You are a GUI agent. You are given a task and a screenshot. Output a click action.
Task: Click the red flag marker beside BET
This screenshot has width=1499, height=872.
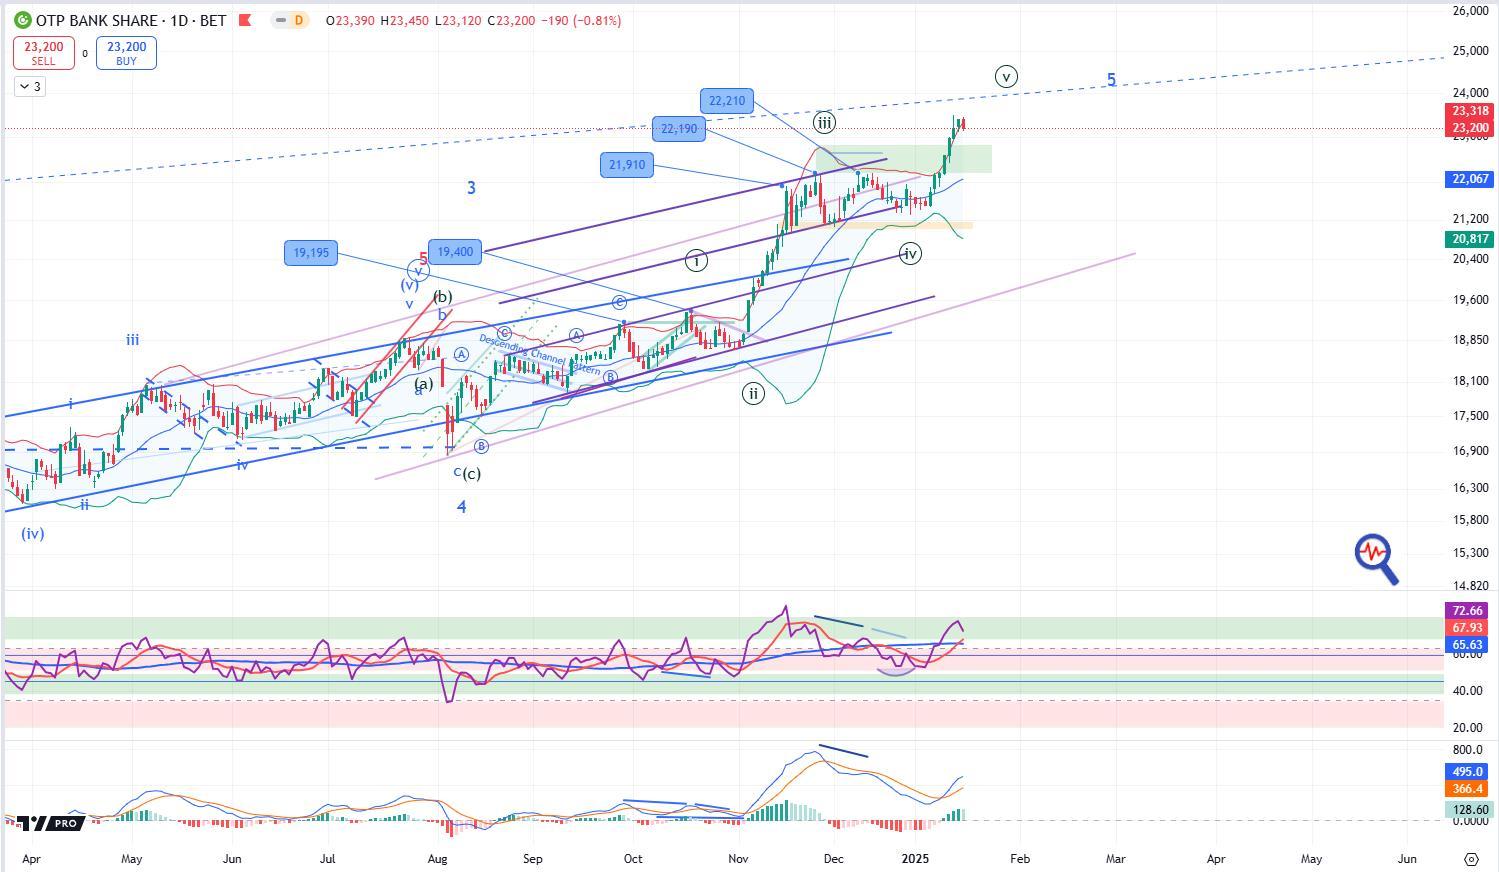[x=245, y=20]
